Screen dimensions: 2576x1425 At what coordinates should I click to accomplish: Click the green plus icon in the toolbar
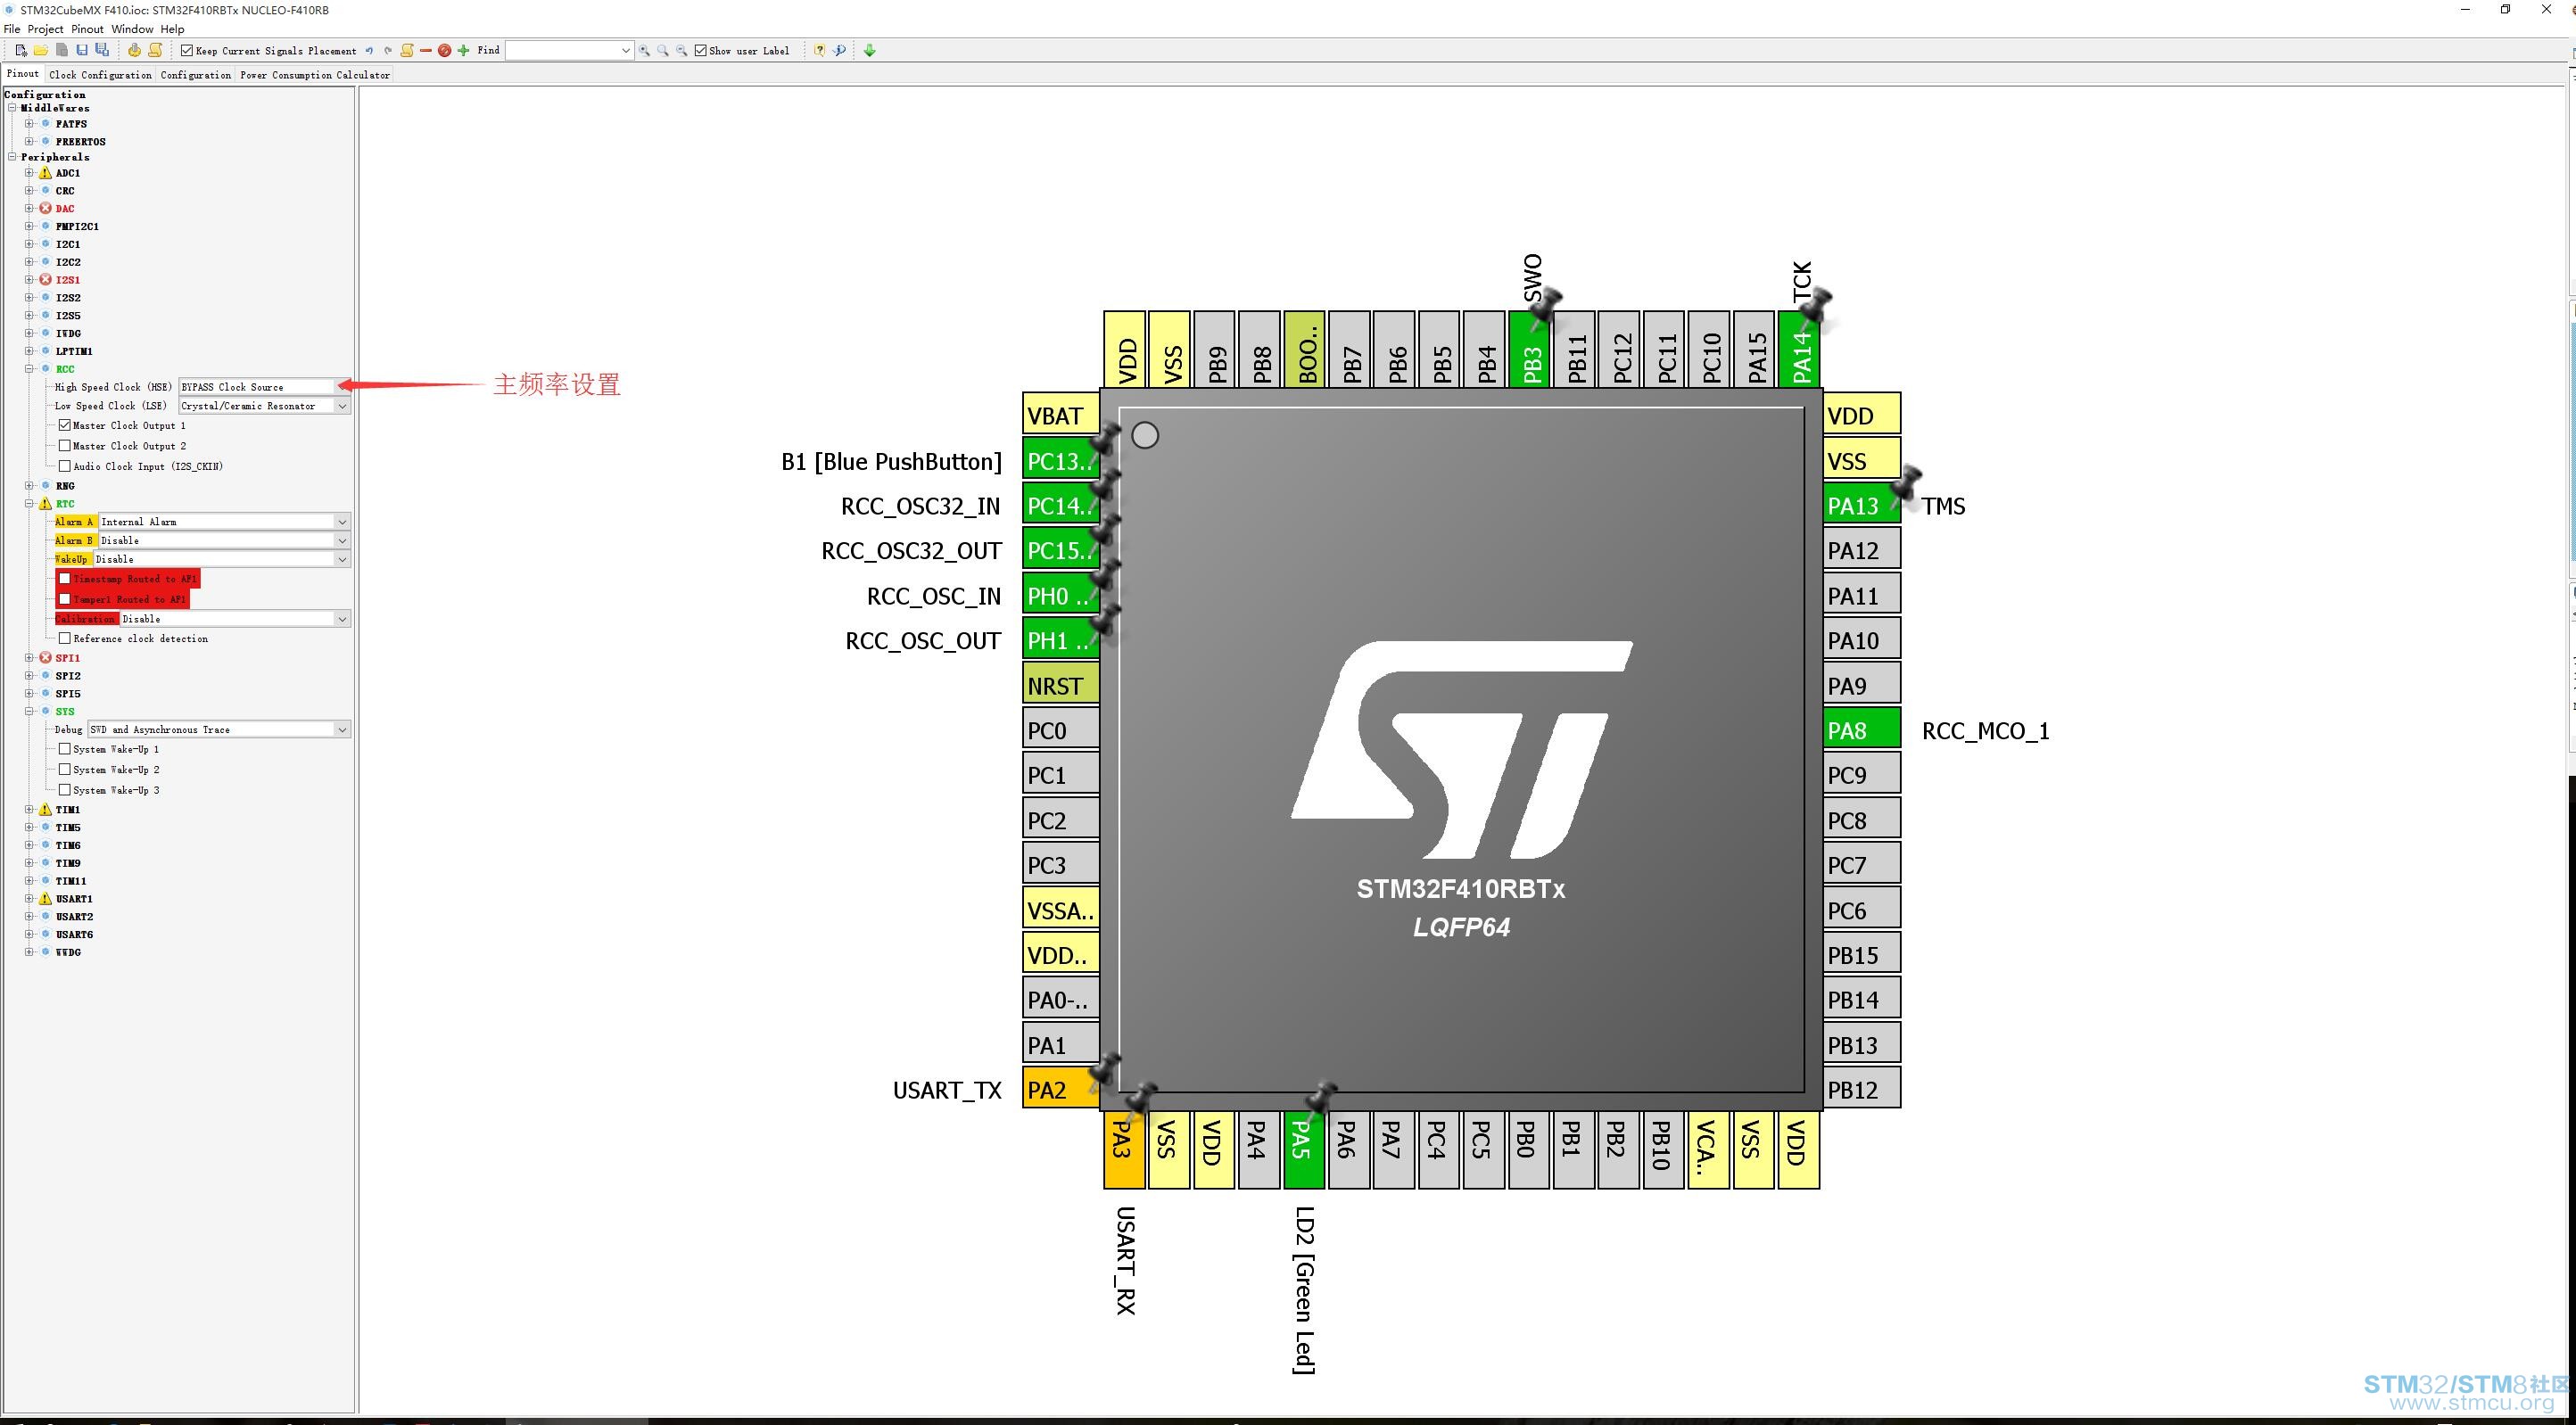(x=463, y=50)
